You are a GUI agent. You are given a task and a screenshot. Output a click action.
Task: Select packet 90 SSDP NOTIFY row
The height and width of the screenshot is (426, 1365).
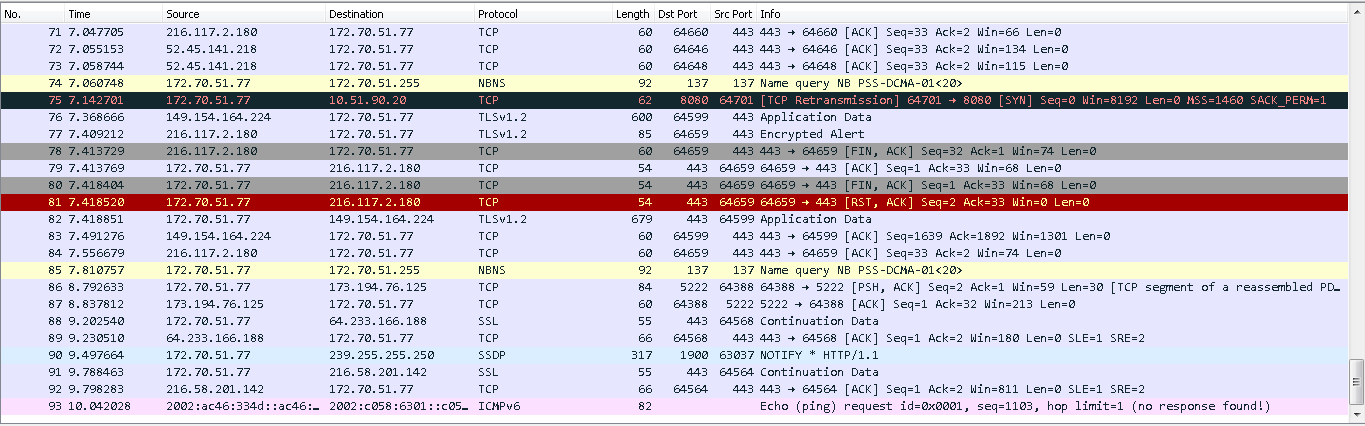600,355
